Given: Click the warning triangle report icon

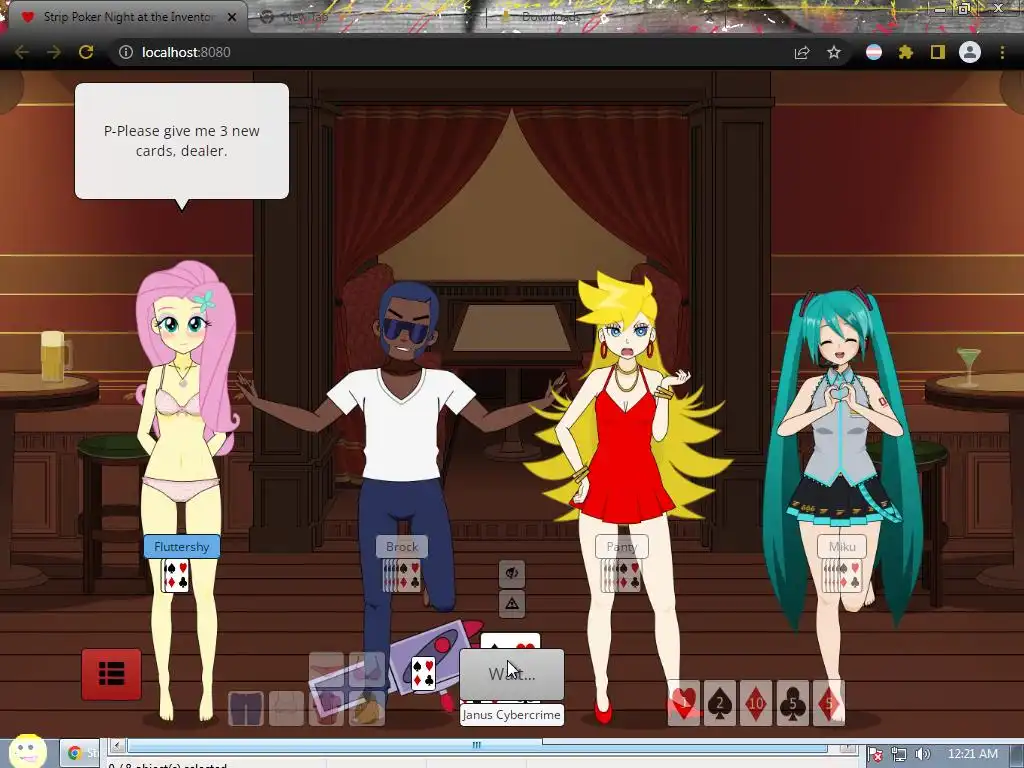Looking at the screenshot, I should (x=512, y=603).
